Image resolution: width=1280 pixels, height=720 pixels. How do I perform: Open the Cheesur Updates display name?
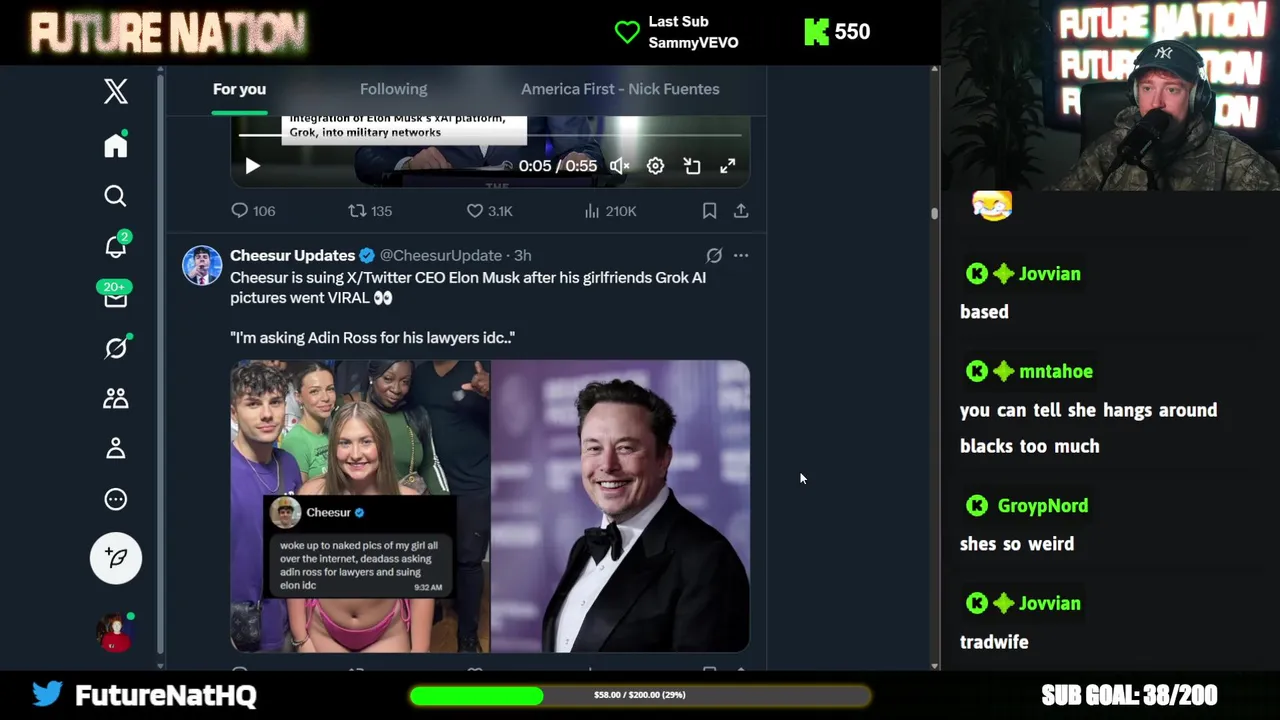pos(292,256)
